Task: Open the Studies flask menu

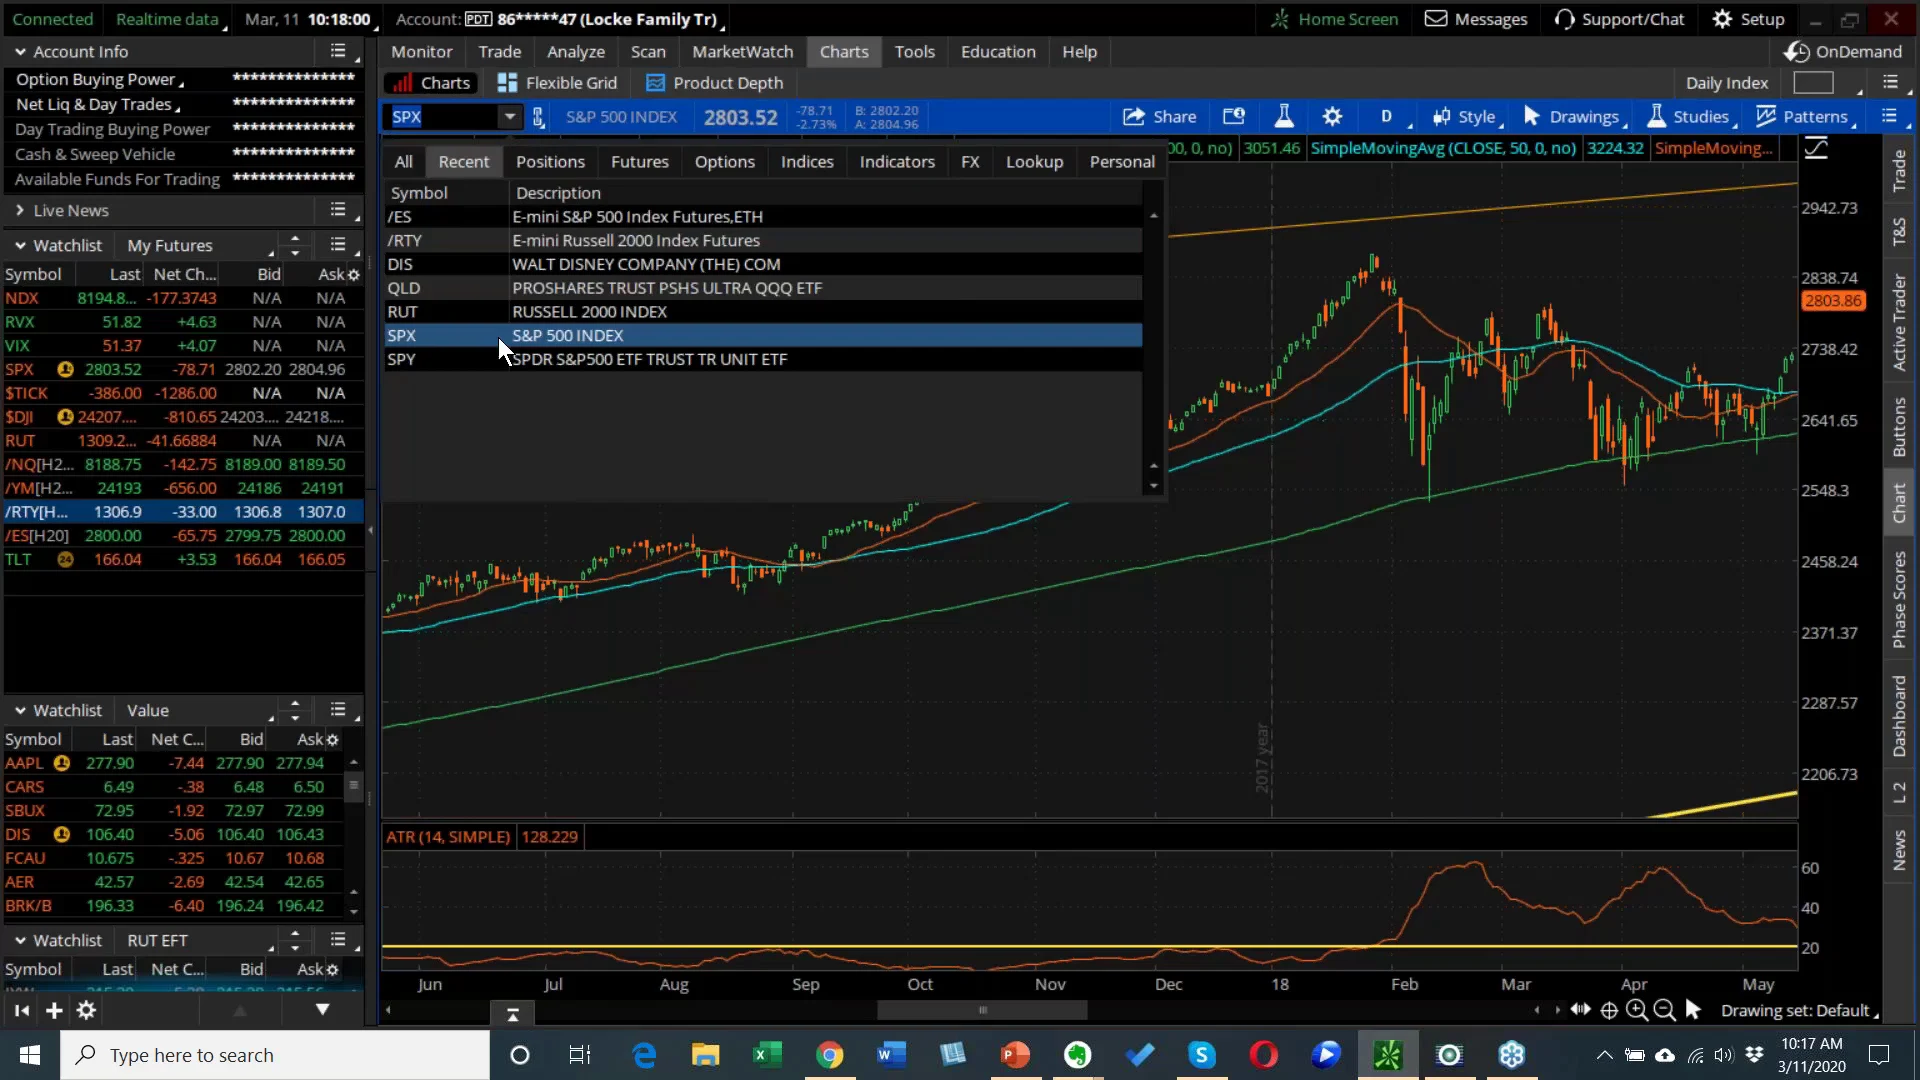Action: (1690, 117)
